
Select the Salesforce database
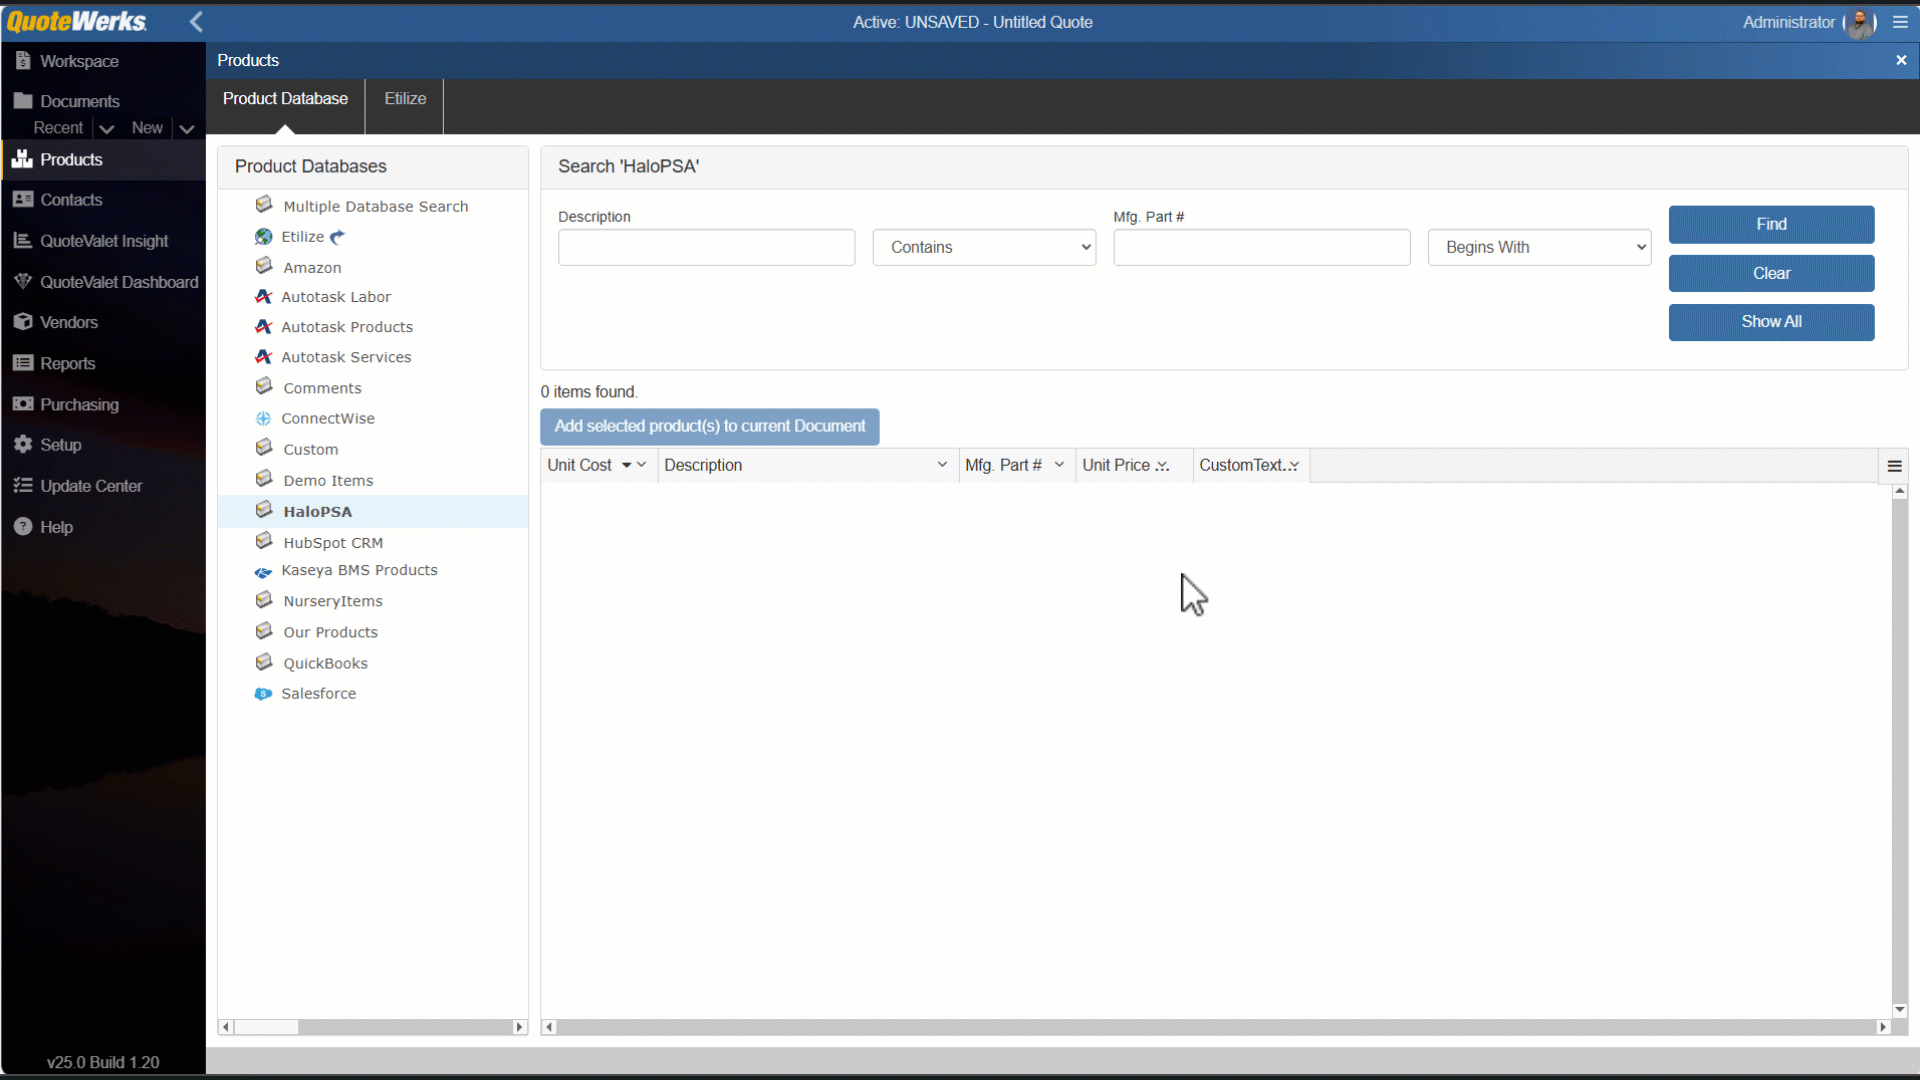[318, 693]
